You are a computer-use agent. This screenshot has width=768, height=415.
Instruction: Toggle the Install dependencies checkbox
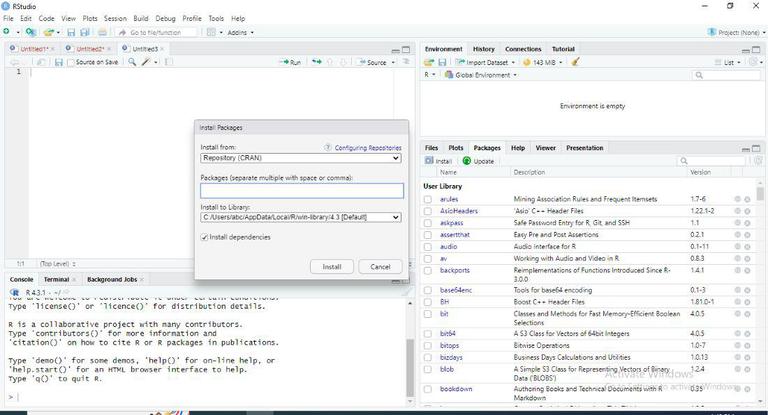coord(205,237)
